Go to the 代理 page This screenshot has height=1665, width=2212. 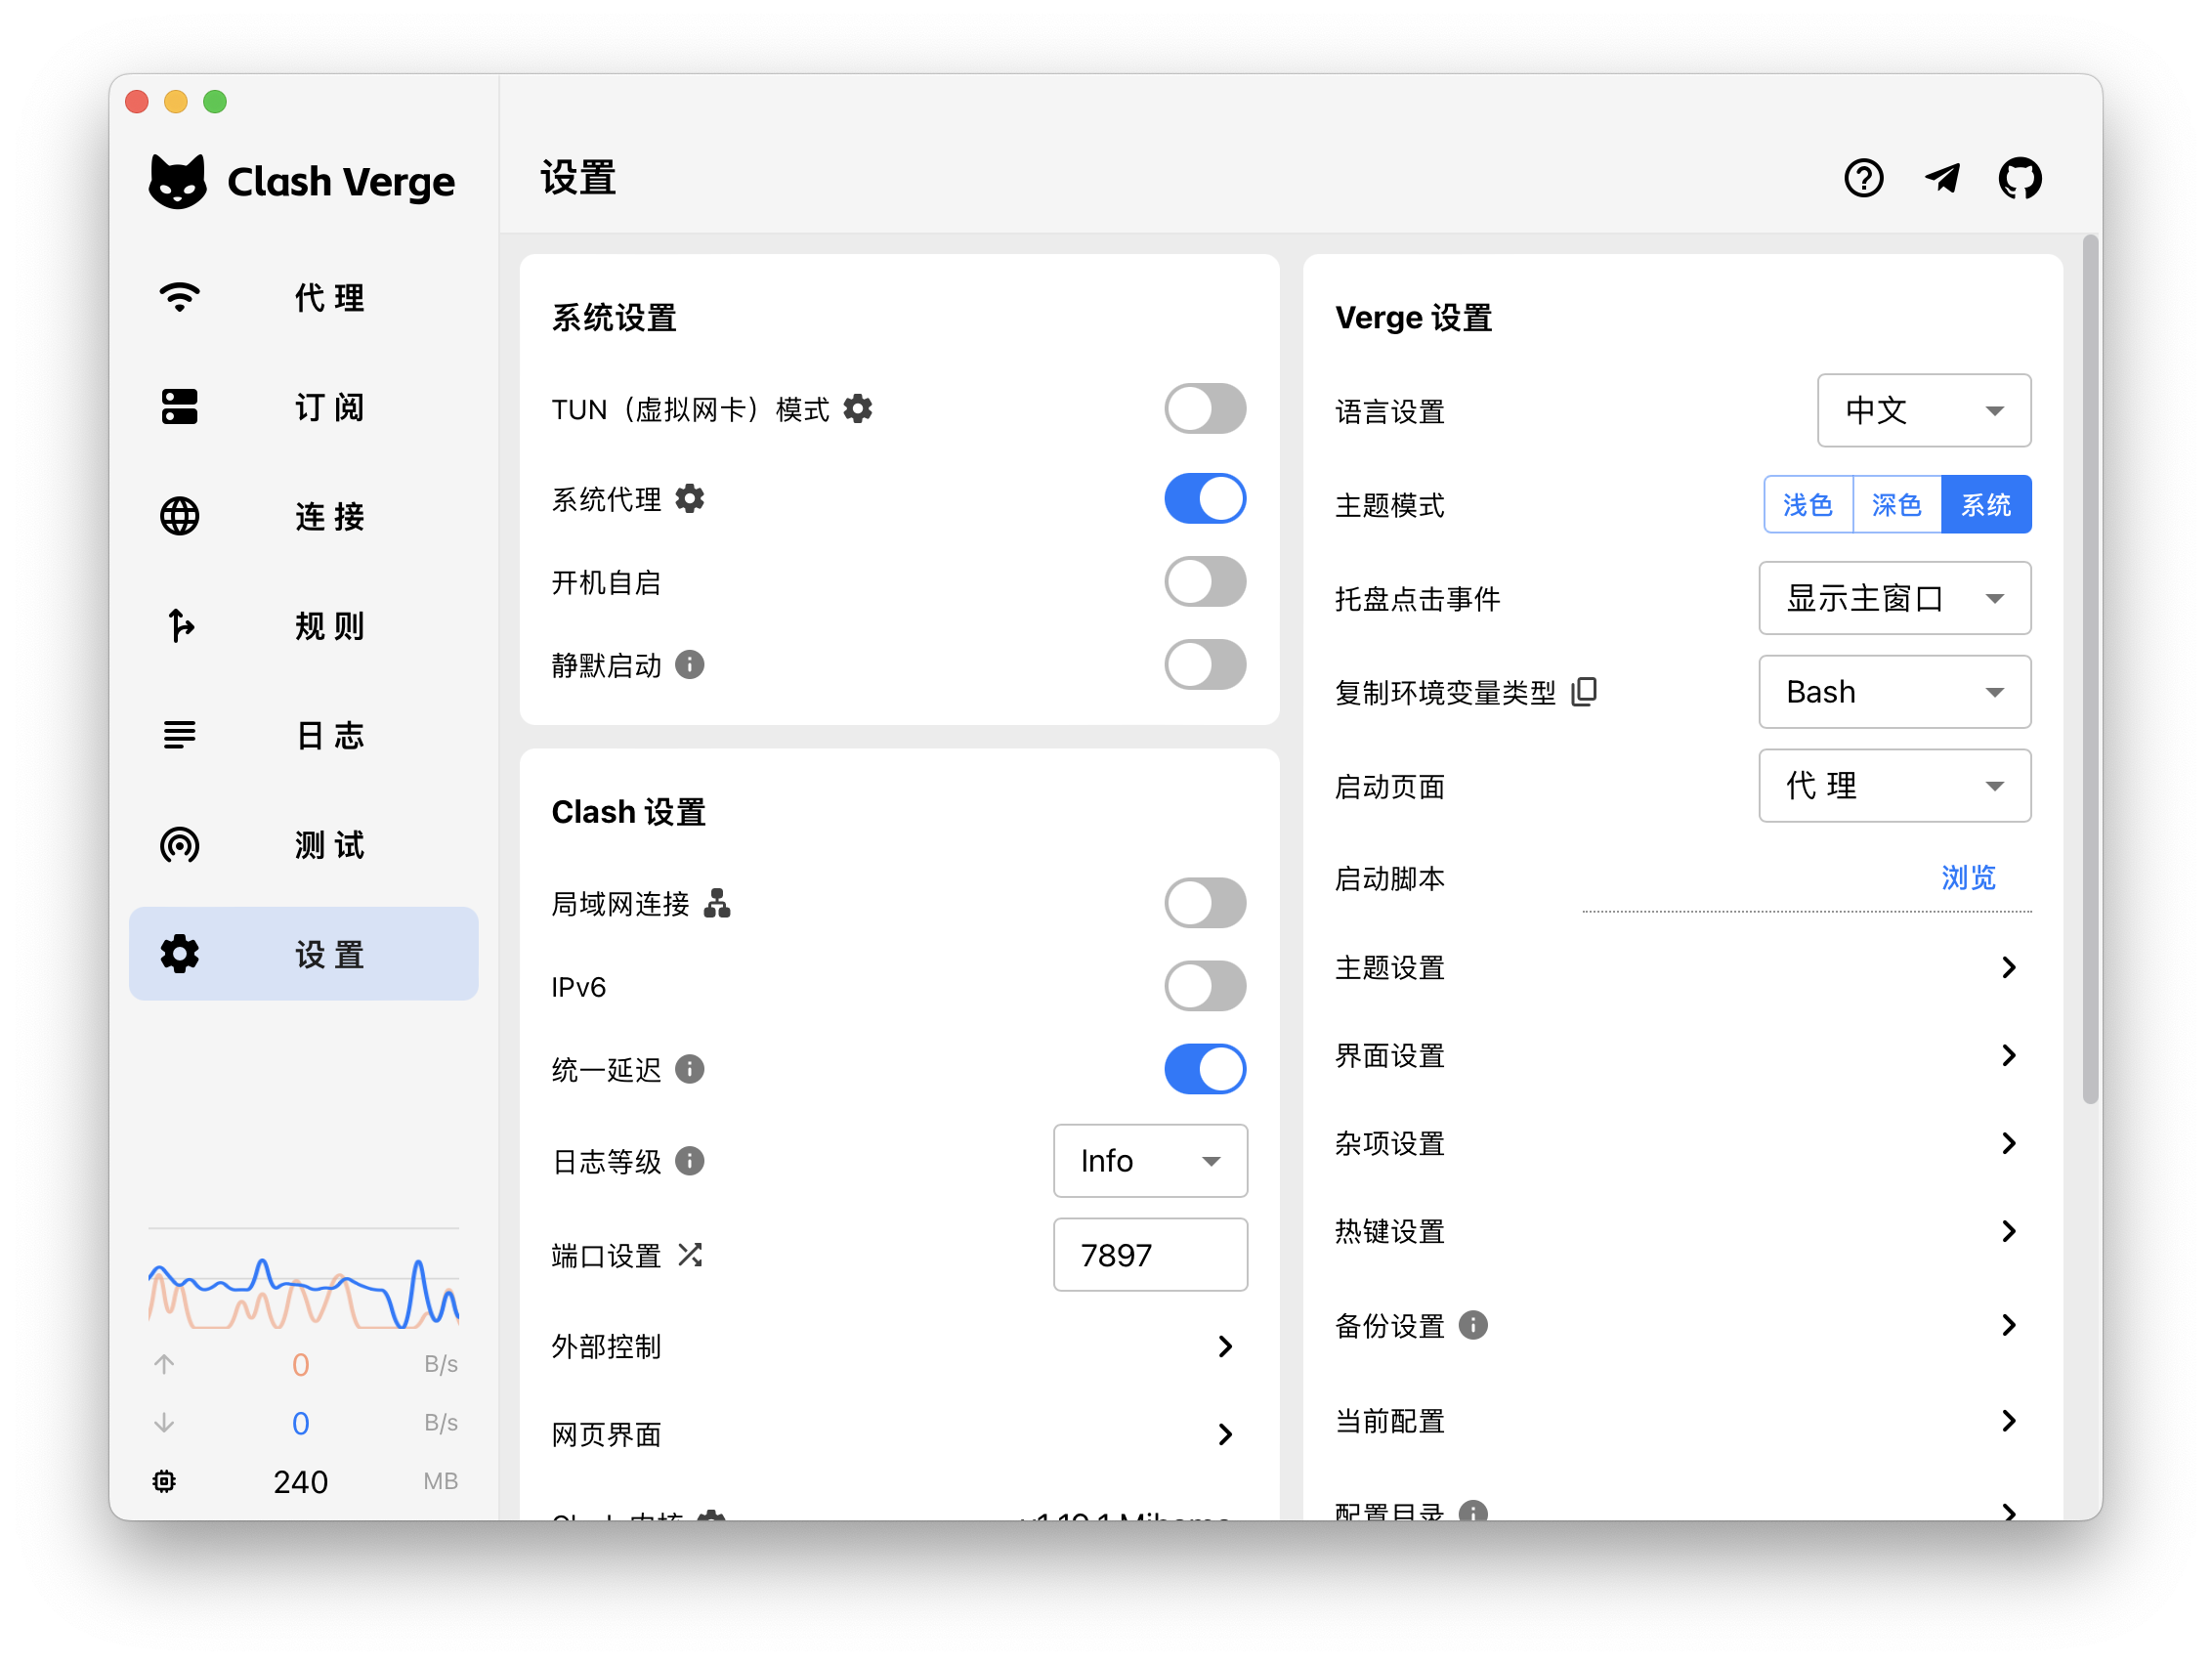304,297
